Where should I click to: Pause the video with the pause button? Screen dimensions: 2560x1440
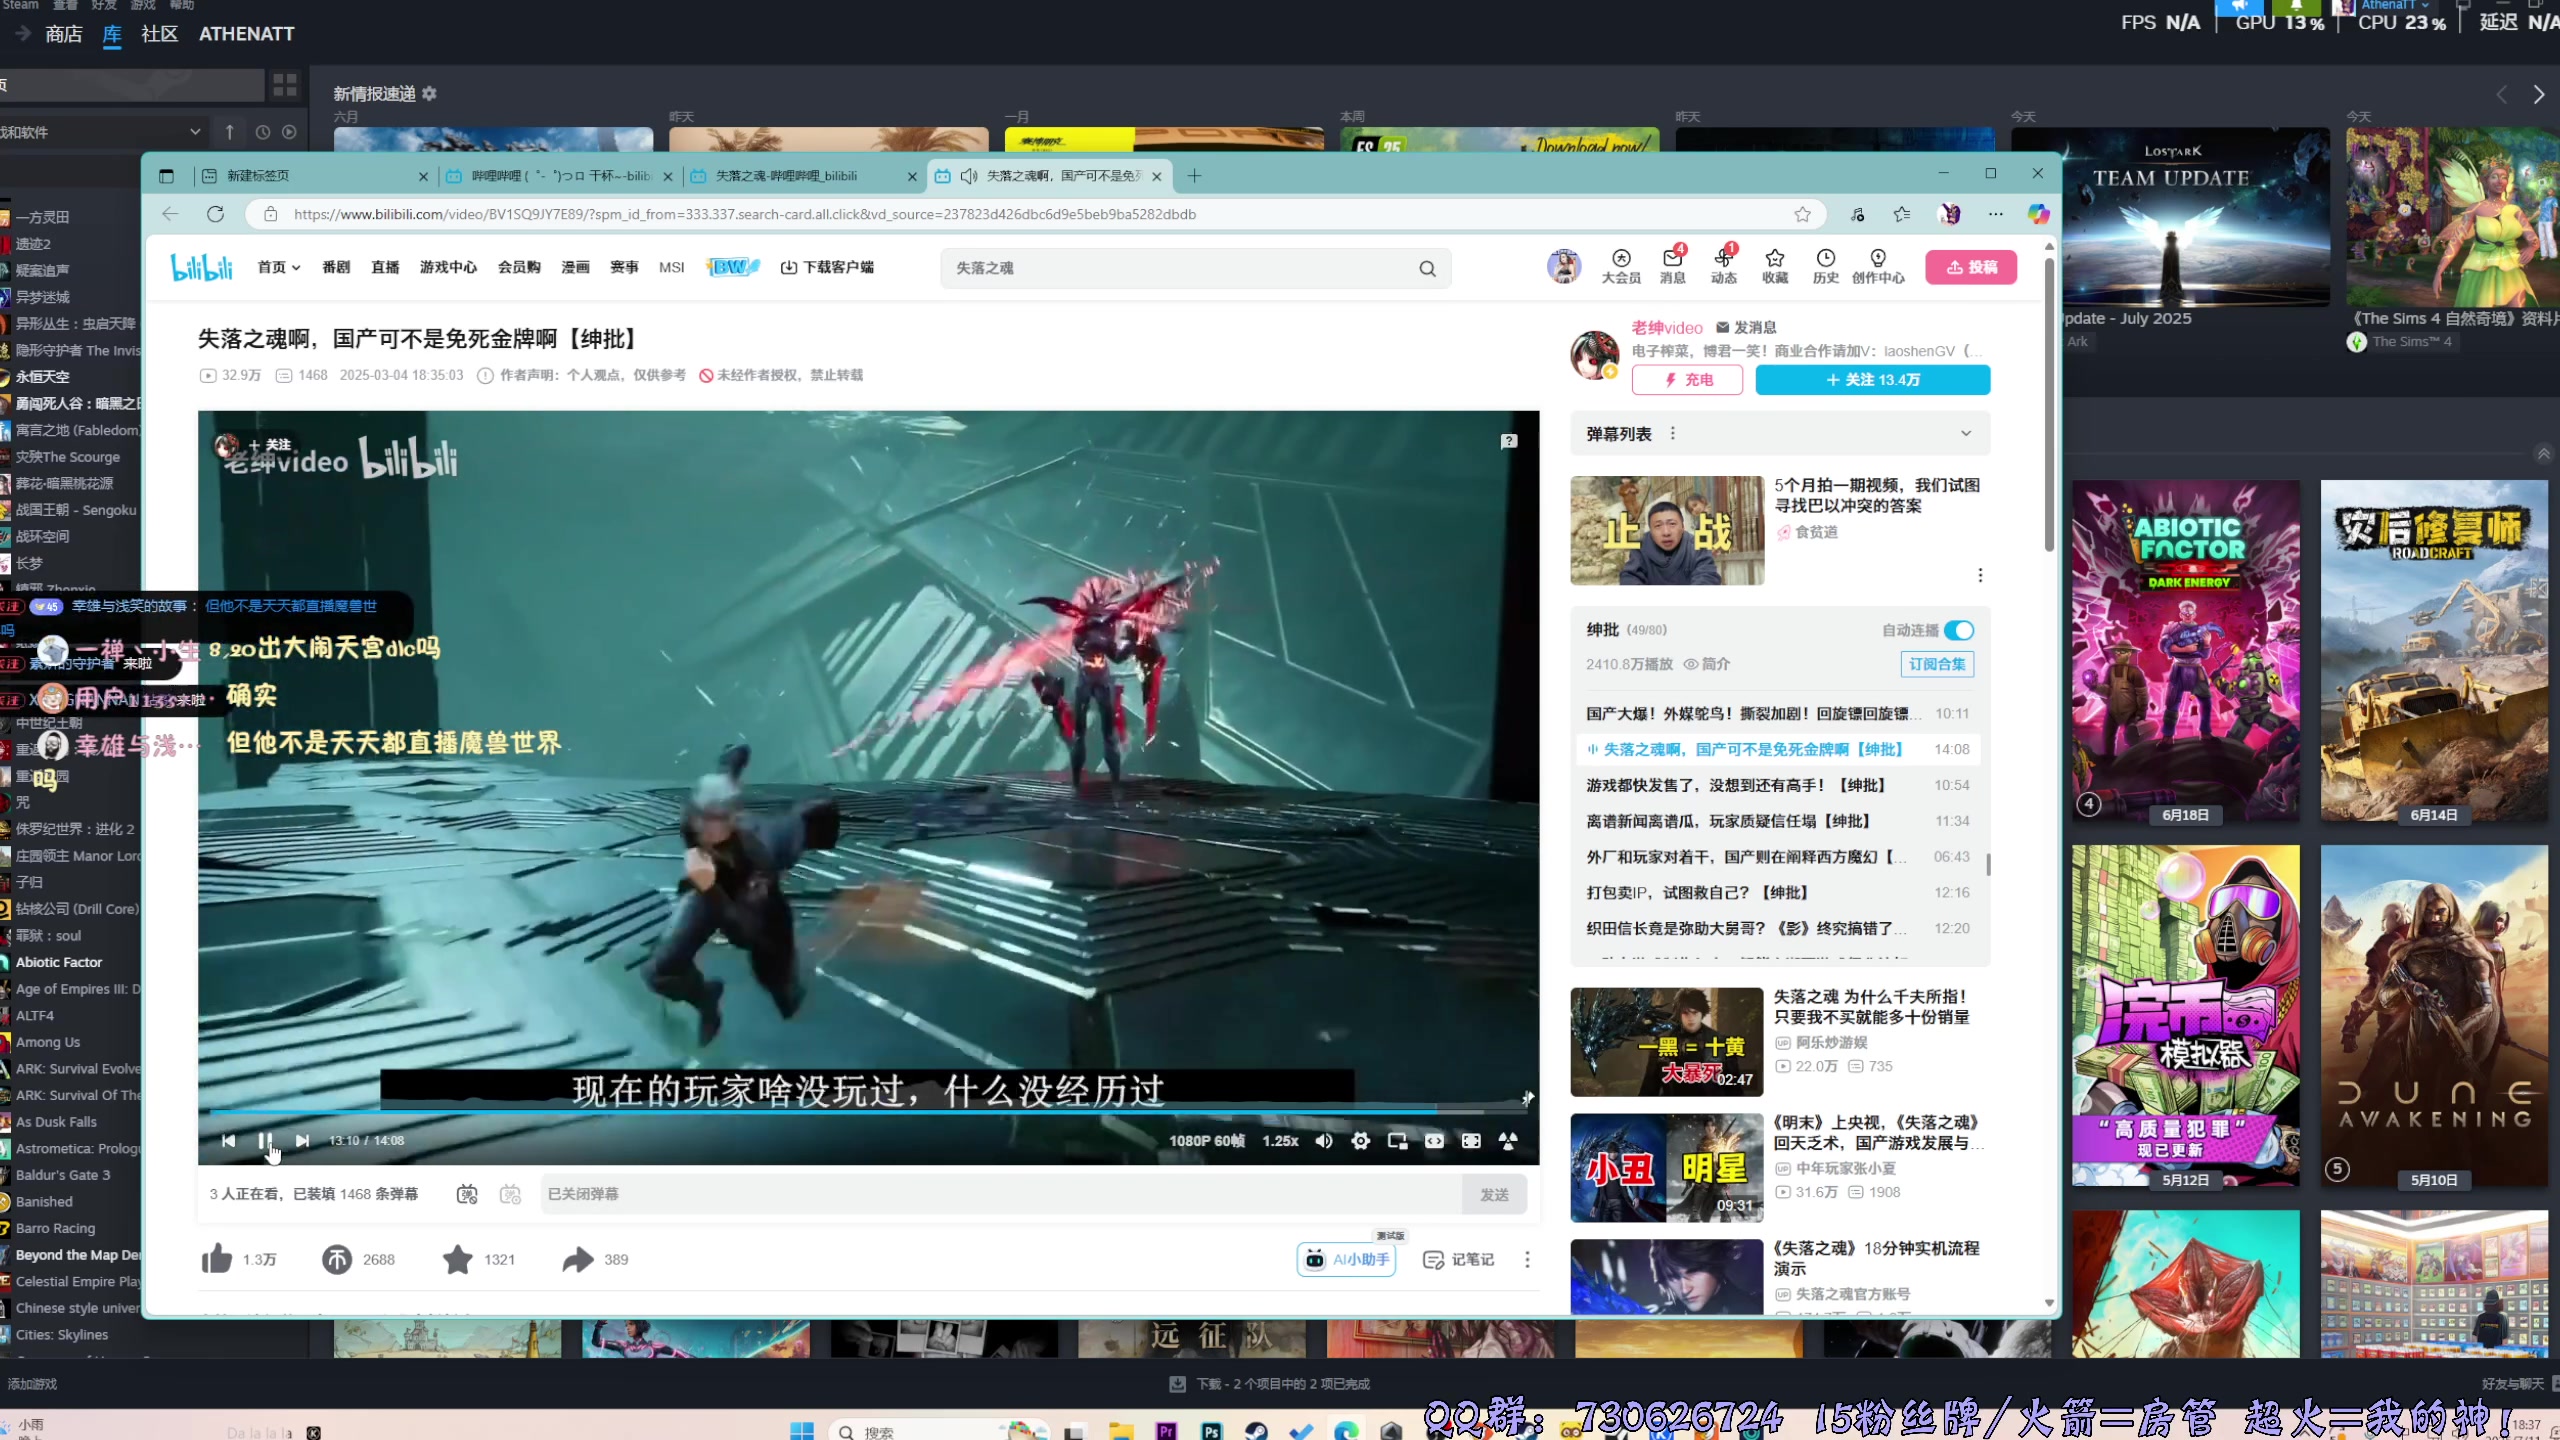tap(265, 1141)
